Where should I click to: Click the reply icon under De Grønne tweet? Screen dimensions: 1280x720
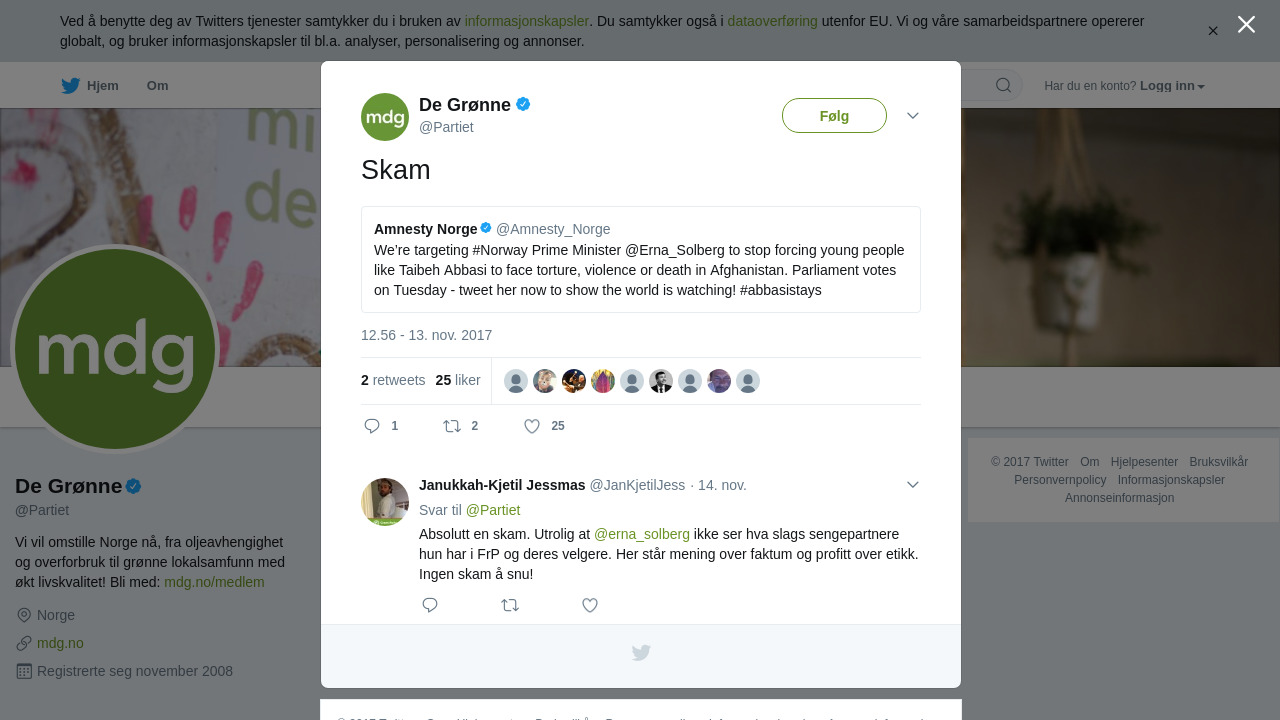click(x=372, y=426)
